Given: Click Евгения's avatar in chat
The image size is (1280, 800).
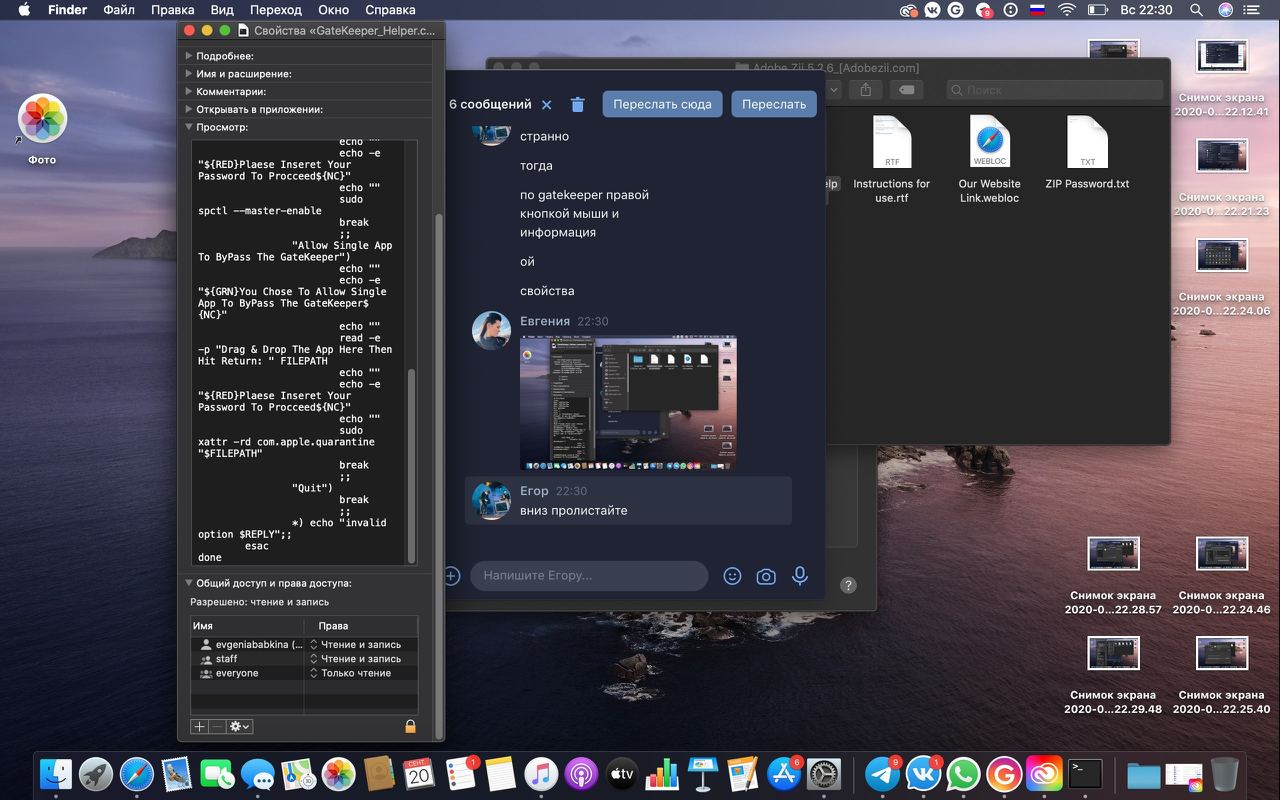Looking at the screenshot, I should (x=491, y=331).
